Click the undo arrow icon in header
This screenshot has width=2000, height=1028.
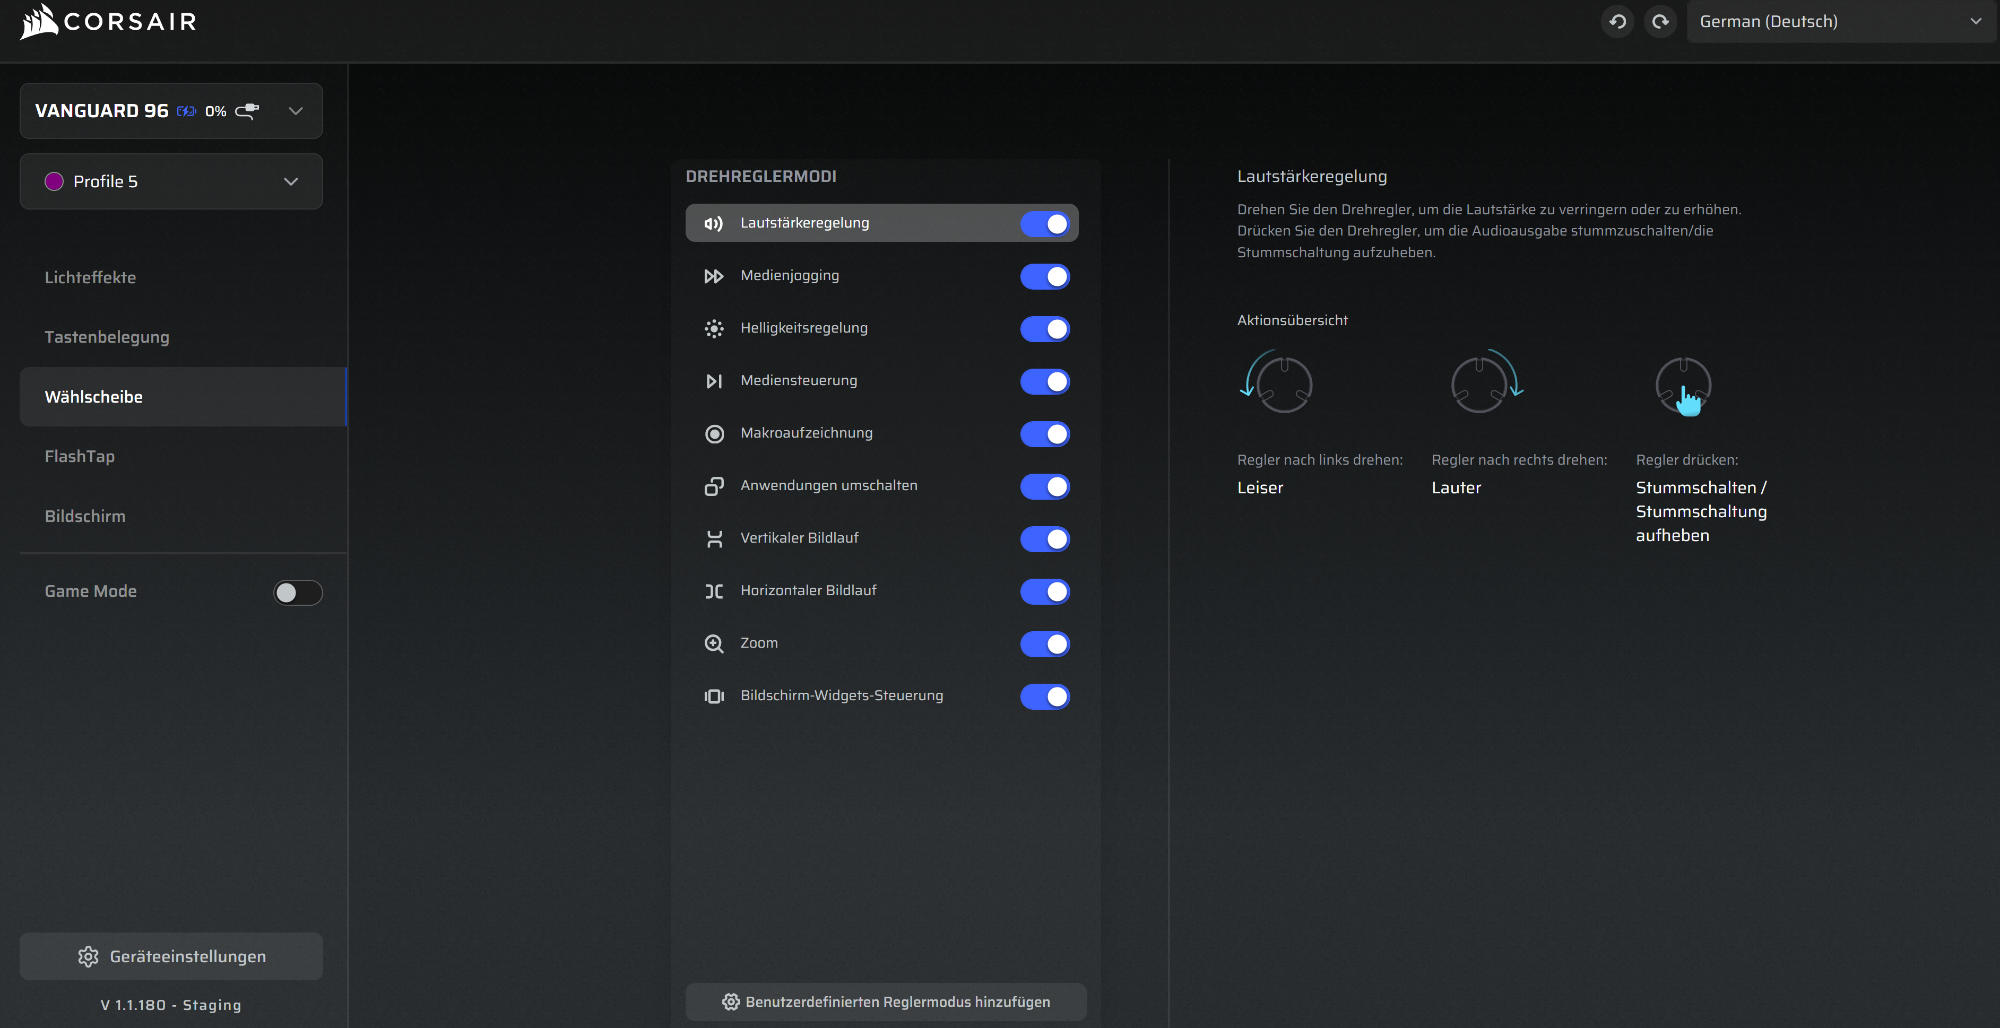[x=1617, y=21]
